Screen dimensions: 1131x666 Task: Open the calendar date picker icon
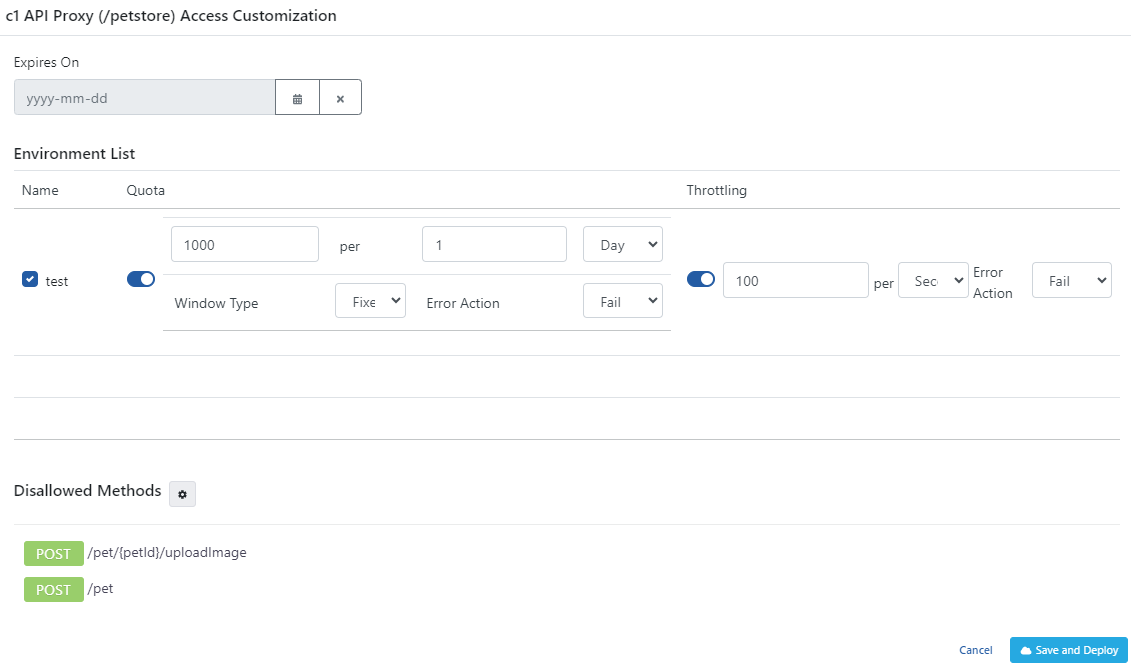[x=297, y=97]
